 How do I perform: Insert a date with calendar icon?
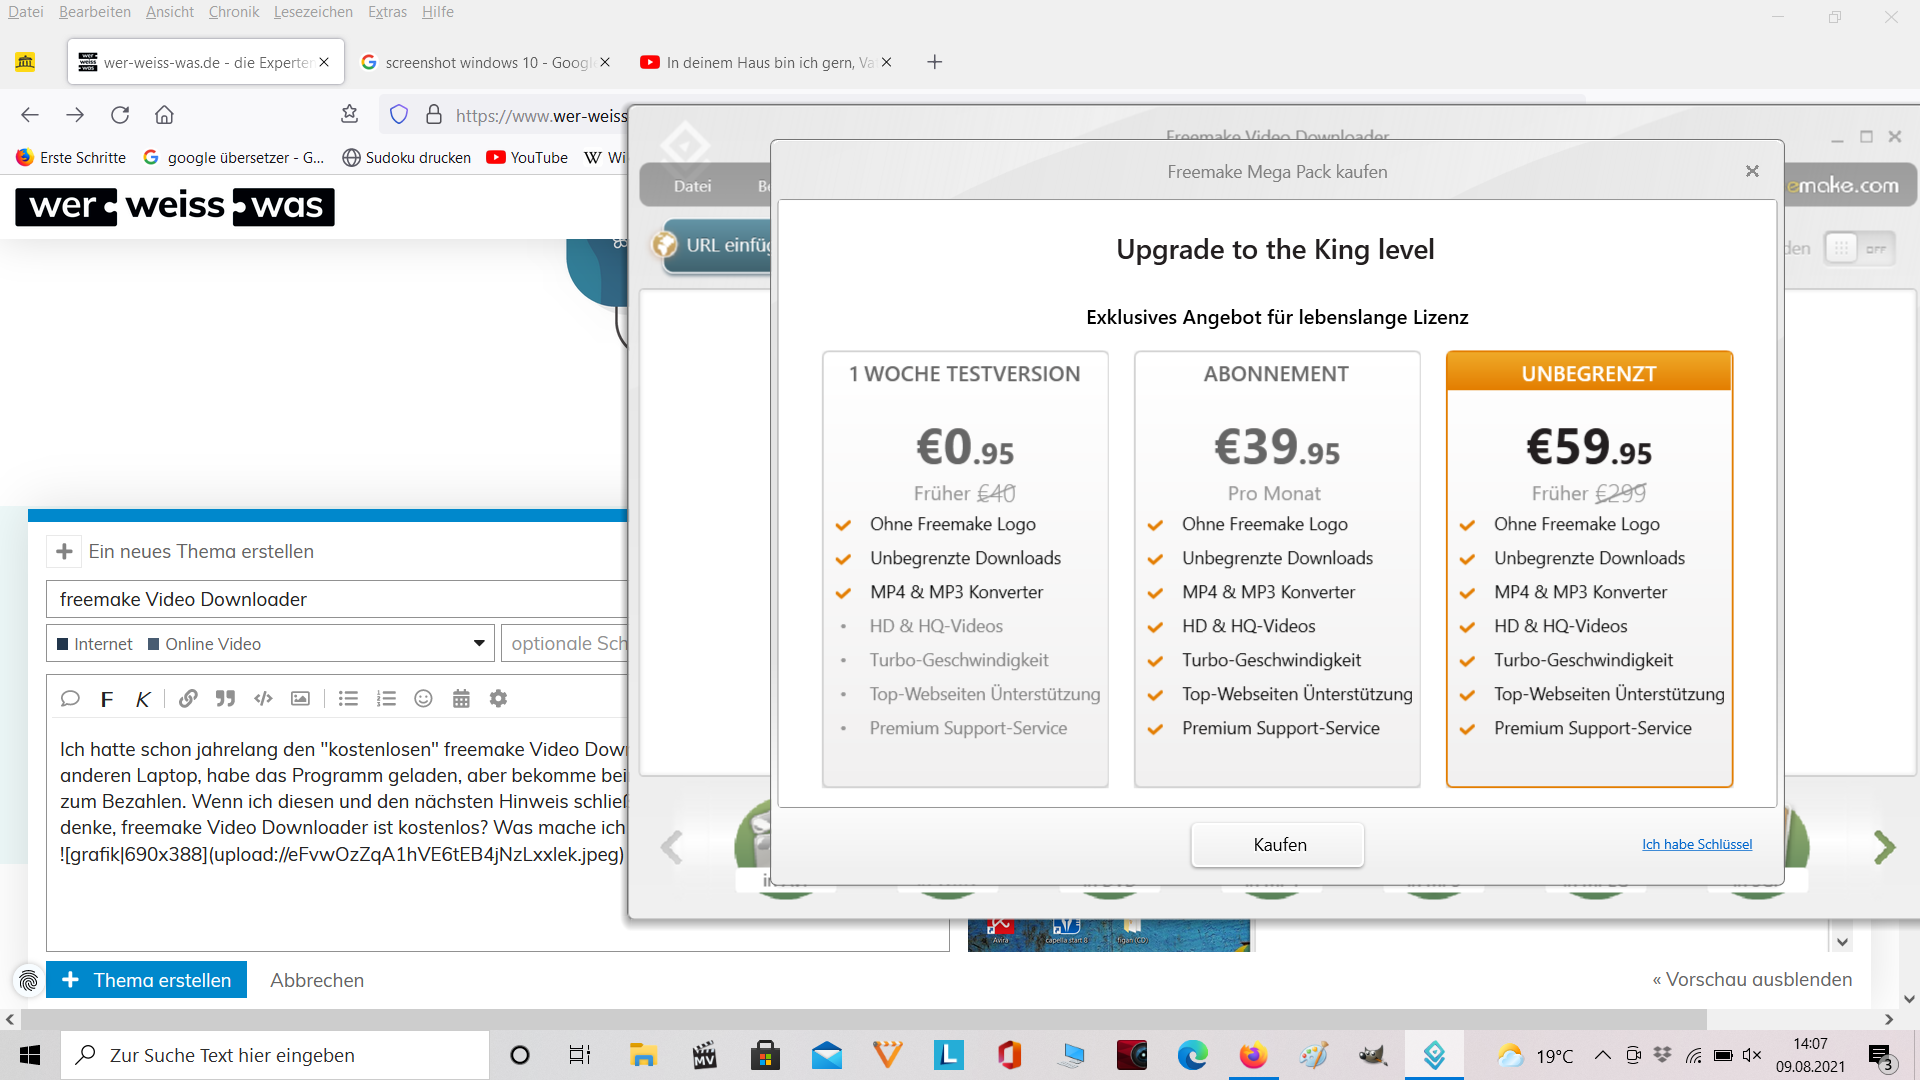pos(461,699)
